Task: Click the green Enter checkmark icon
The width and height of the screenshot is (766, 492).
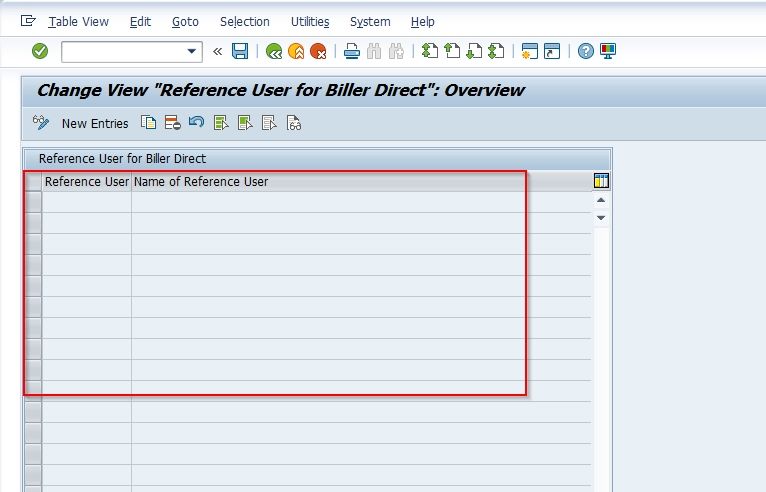Action: pos(40,51)
